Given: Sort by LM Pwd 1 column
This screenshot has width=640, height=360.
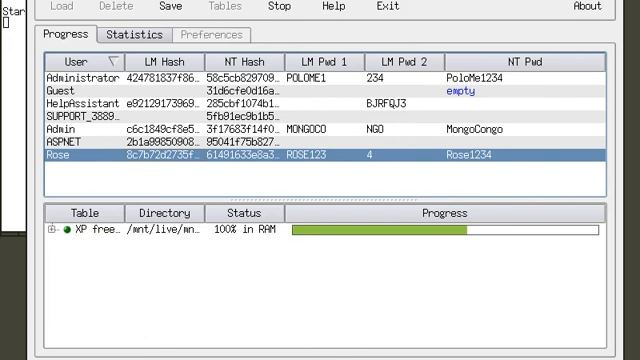Looking at the screenshot, I should (x=324, y=62).
